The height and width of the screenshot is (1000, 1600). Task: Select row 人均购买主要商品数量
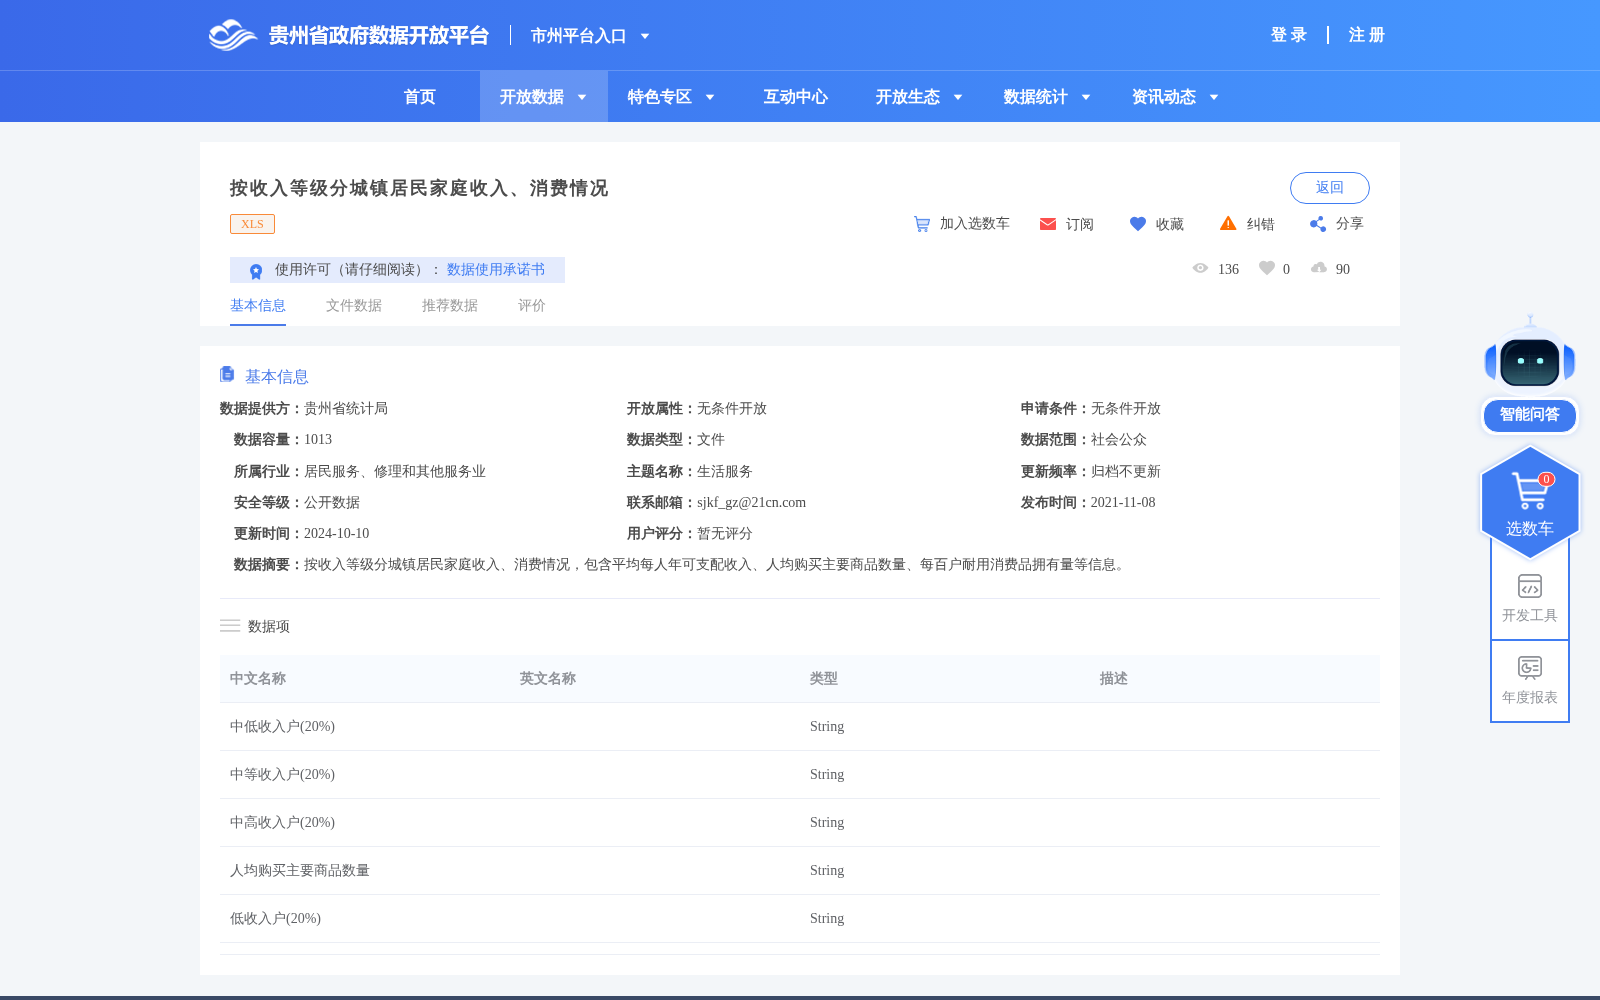pos(800,871)
